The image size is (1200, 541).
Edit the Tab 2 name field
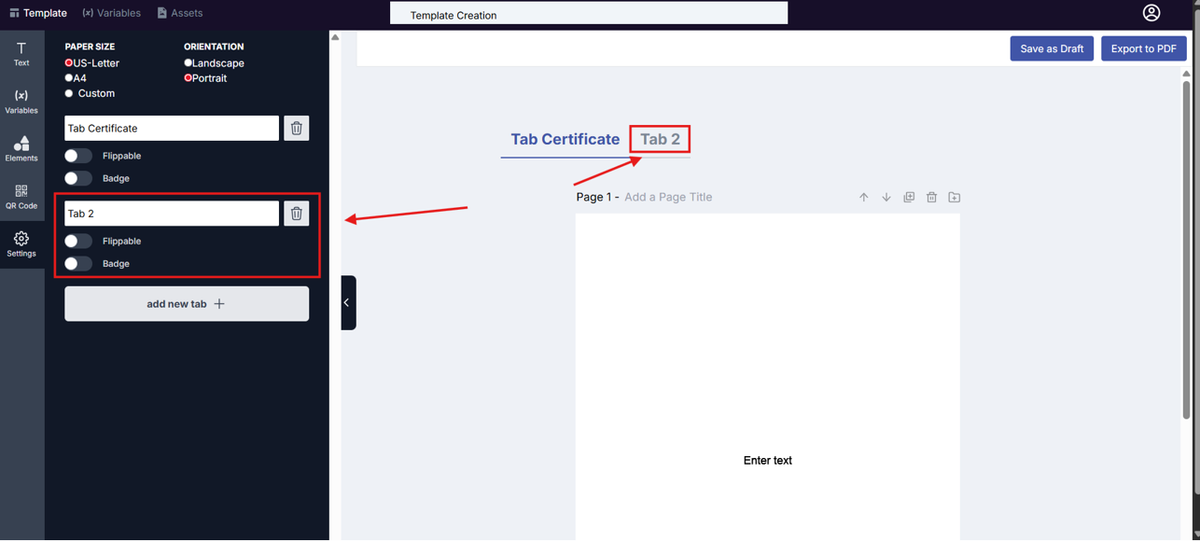click(172, 213)
